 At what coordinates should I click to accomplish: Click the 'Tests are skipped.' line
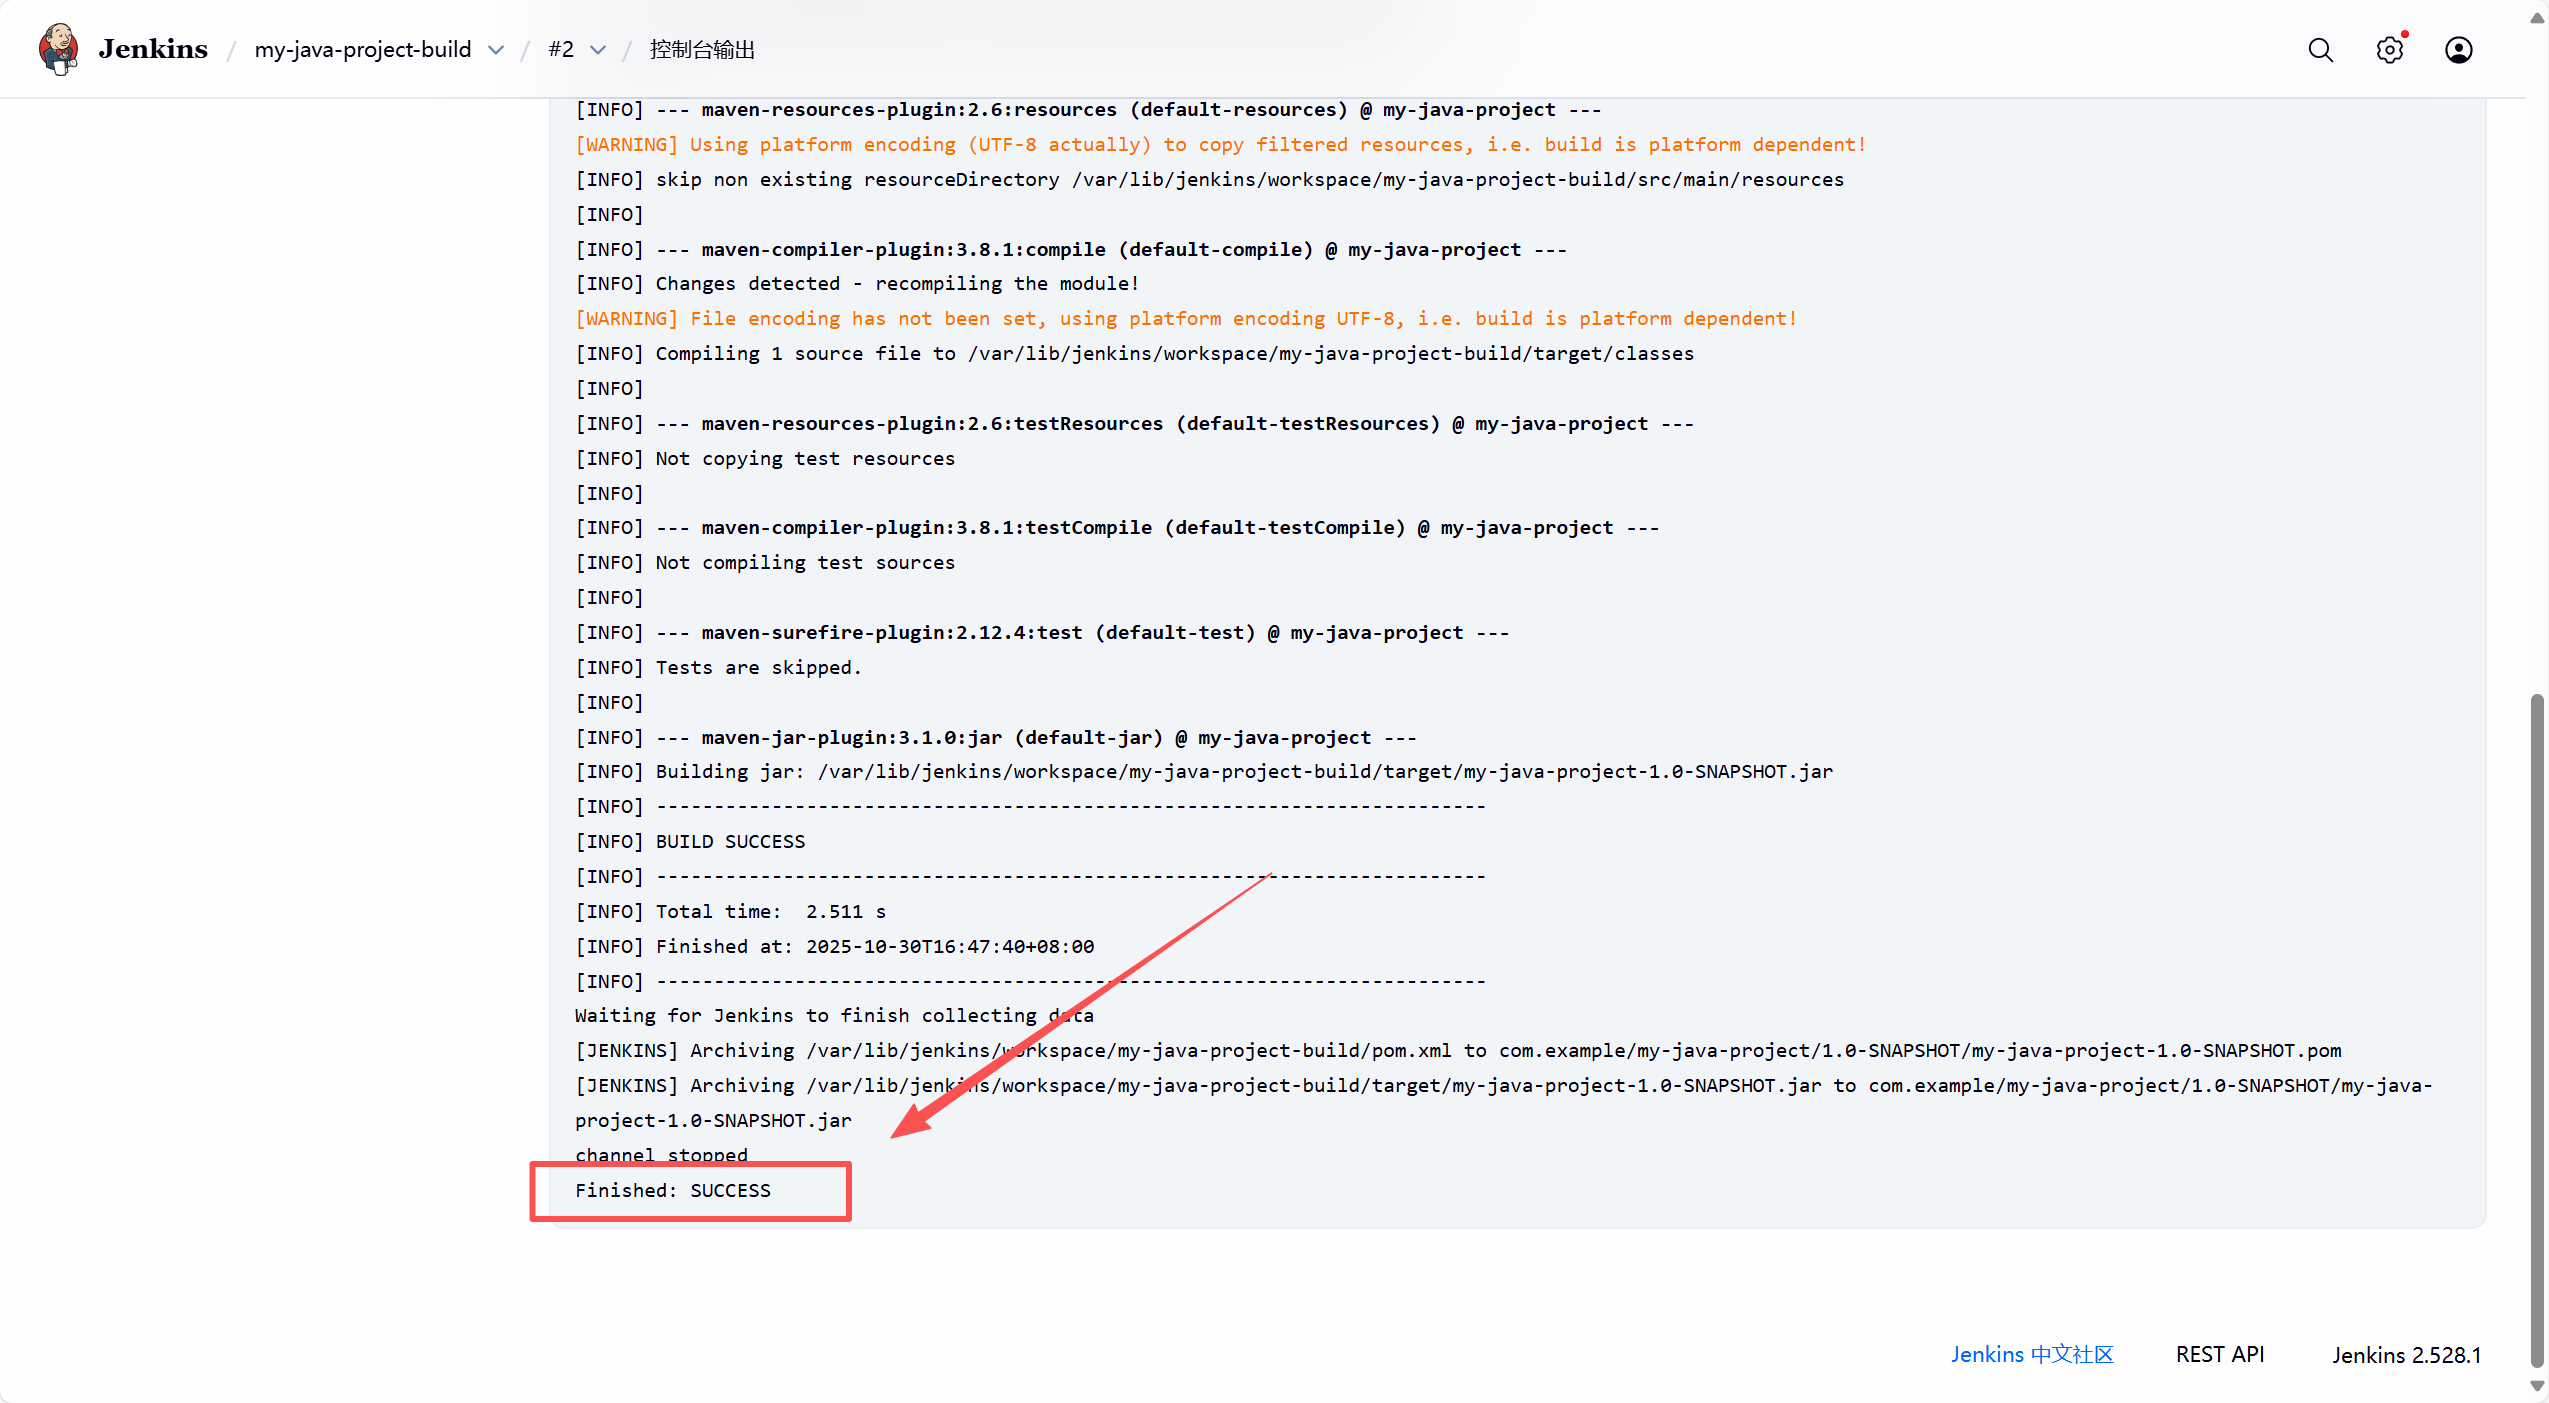pos(757,667)
